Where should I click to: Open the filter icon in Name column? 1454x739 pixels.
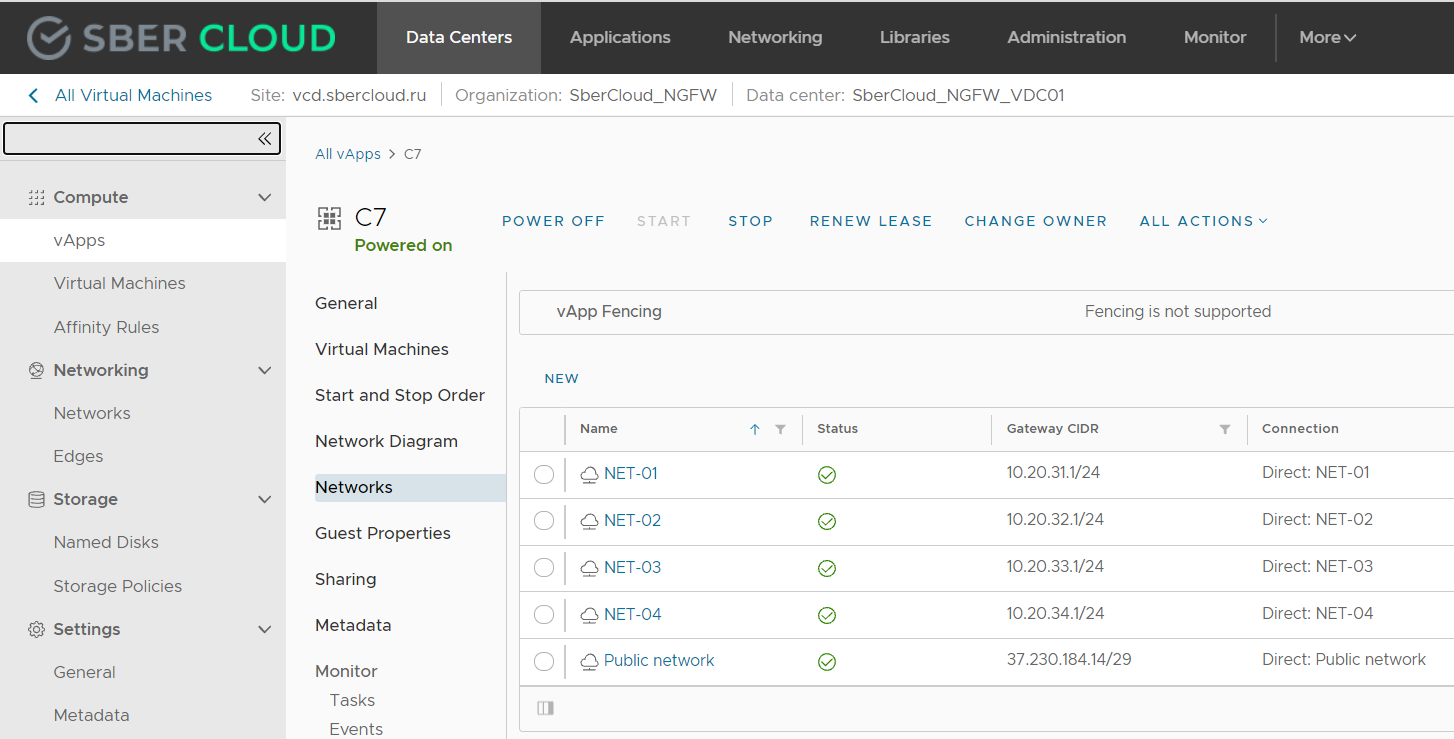pyautogui.click(x=780, y=429)
